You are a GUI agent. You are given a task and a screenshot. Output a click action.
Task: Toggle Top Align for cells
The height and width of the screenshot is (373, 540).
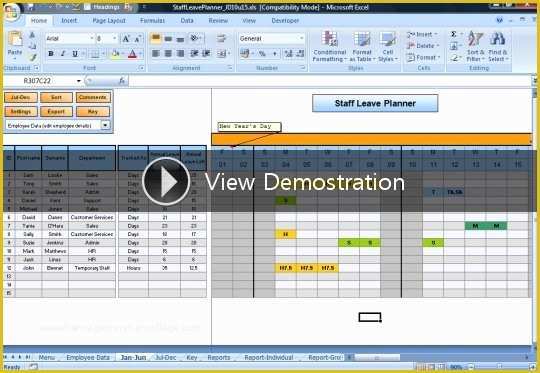pos(156,39)
